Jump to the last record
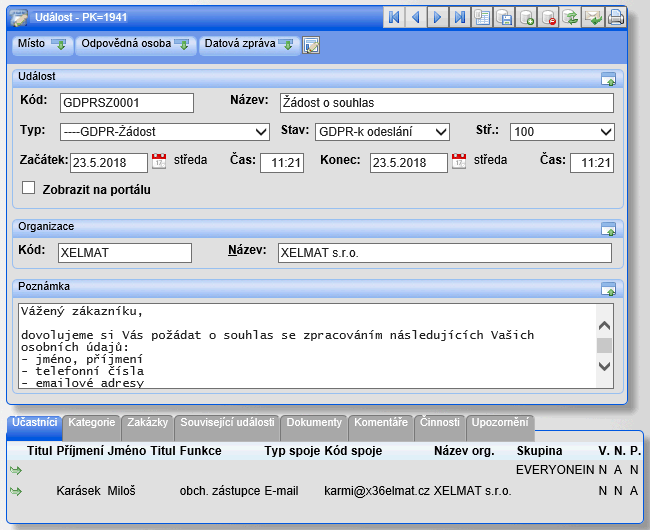The height and width of the screenshot is (530, 650). click(460, 17)
